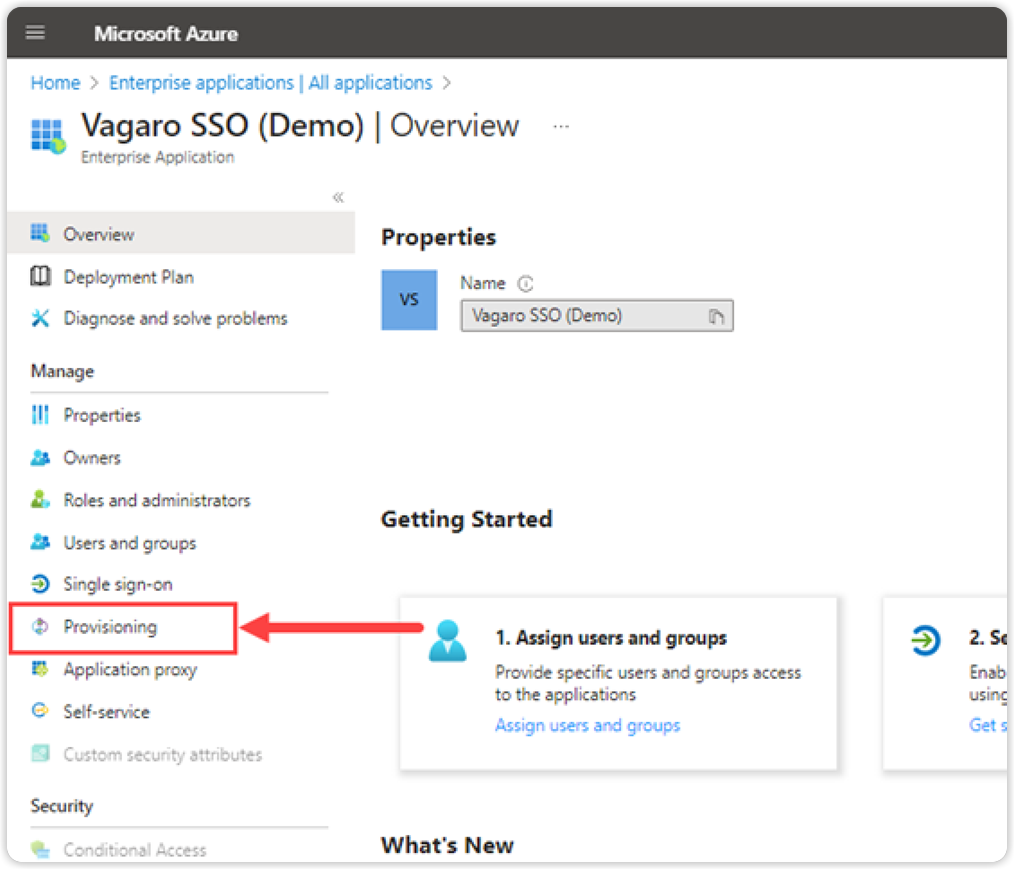Open Properties under Manage
Screen dimensions: 1015x870
pos(102,415)
